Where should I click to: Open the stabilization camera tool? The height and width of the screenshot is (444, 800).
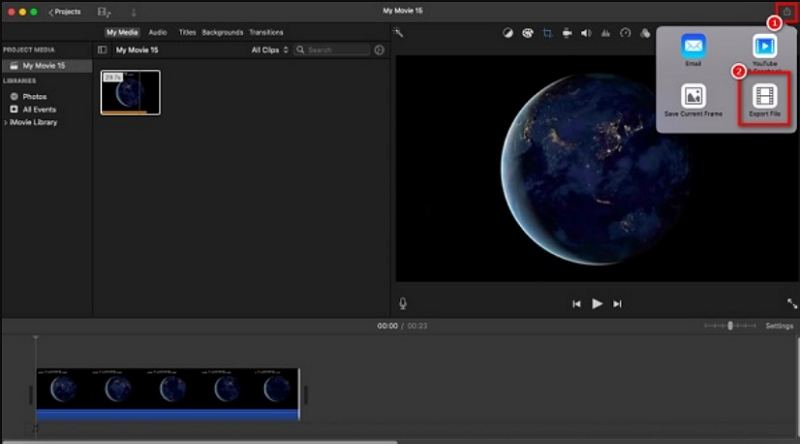567,33
